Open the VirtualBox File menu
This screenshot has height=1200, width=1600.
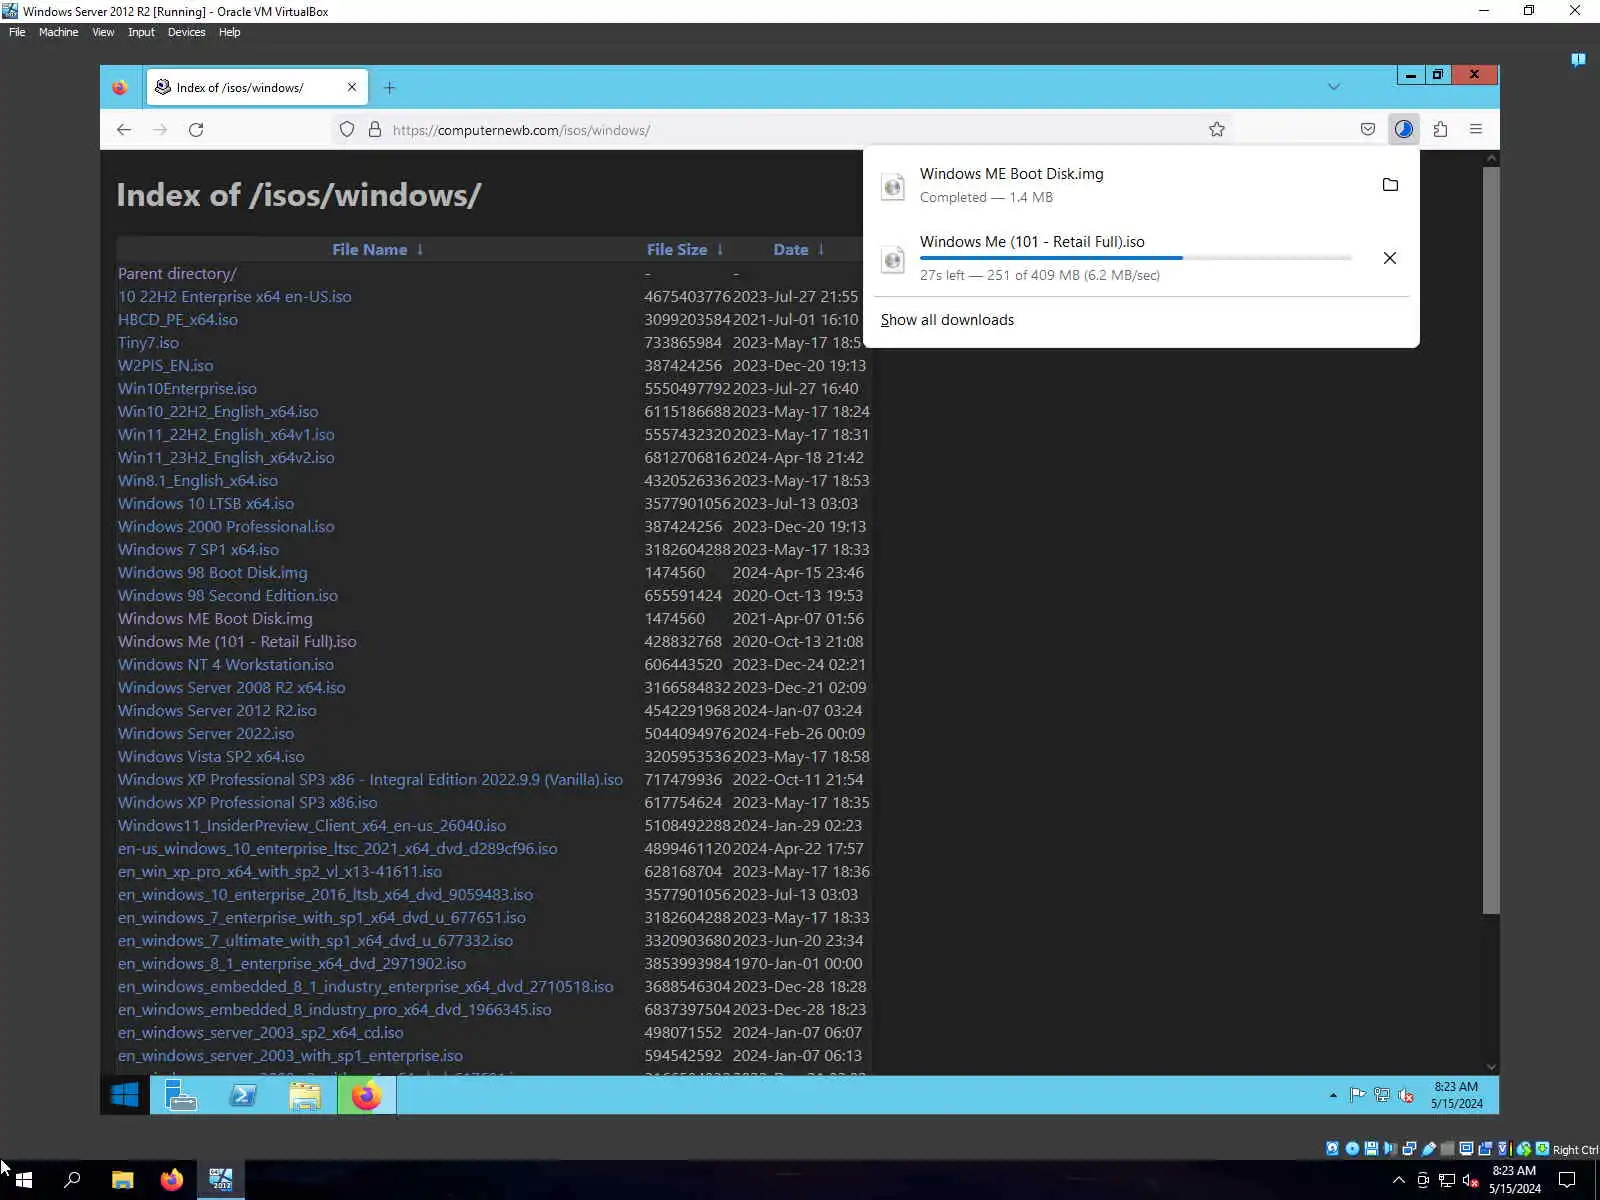point(17,32)
